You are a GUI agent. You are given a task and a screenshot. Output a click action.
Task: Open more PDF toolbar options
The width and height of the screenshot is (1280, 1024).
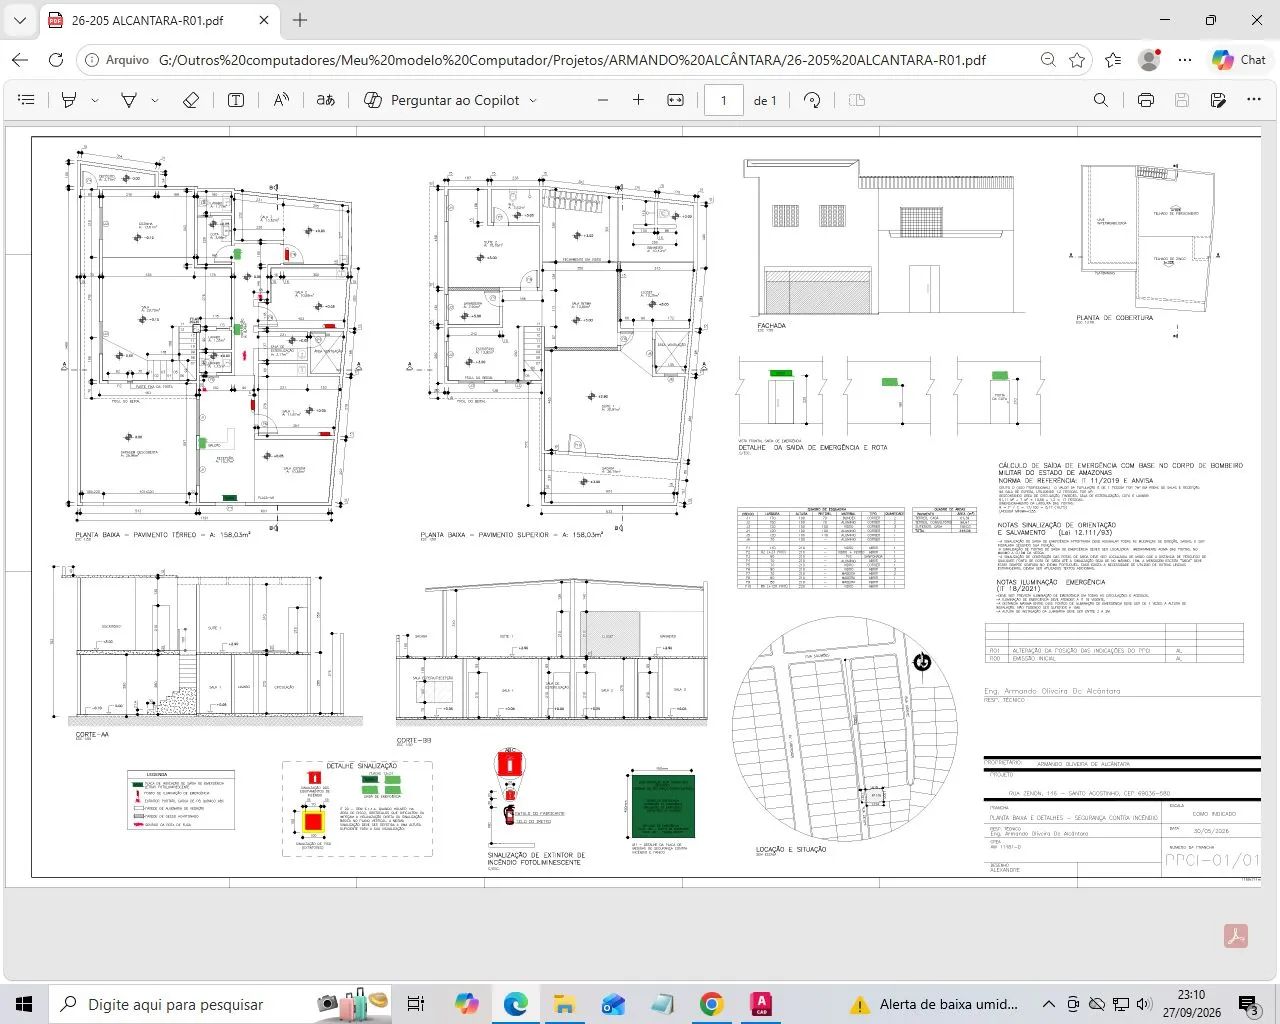click(x=1254, y=100)
